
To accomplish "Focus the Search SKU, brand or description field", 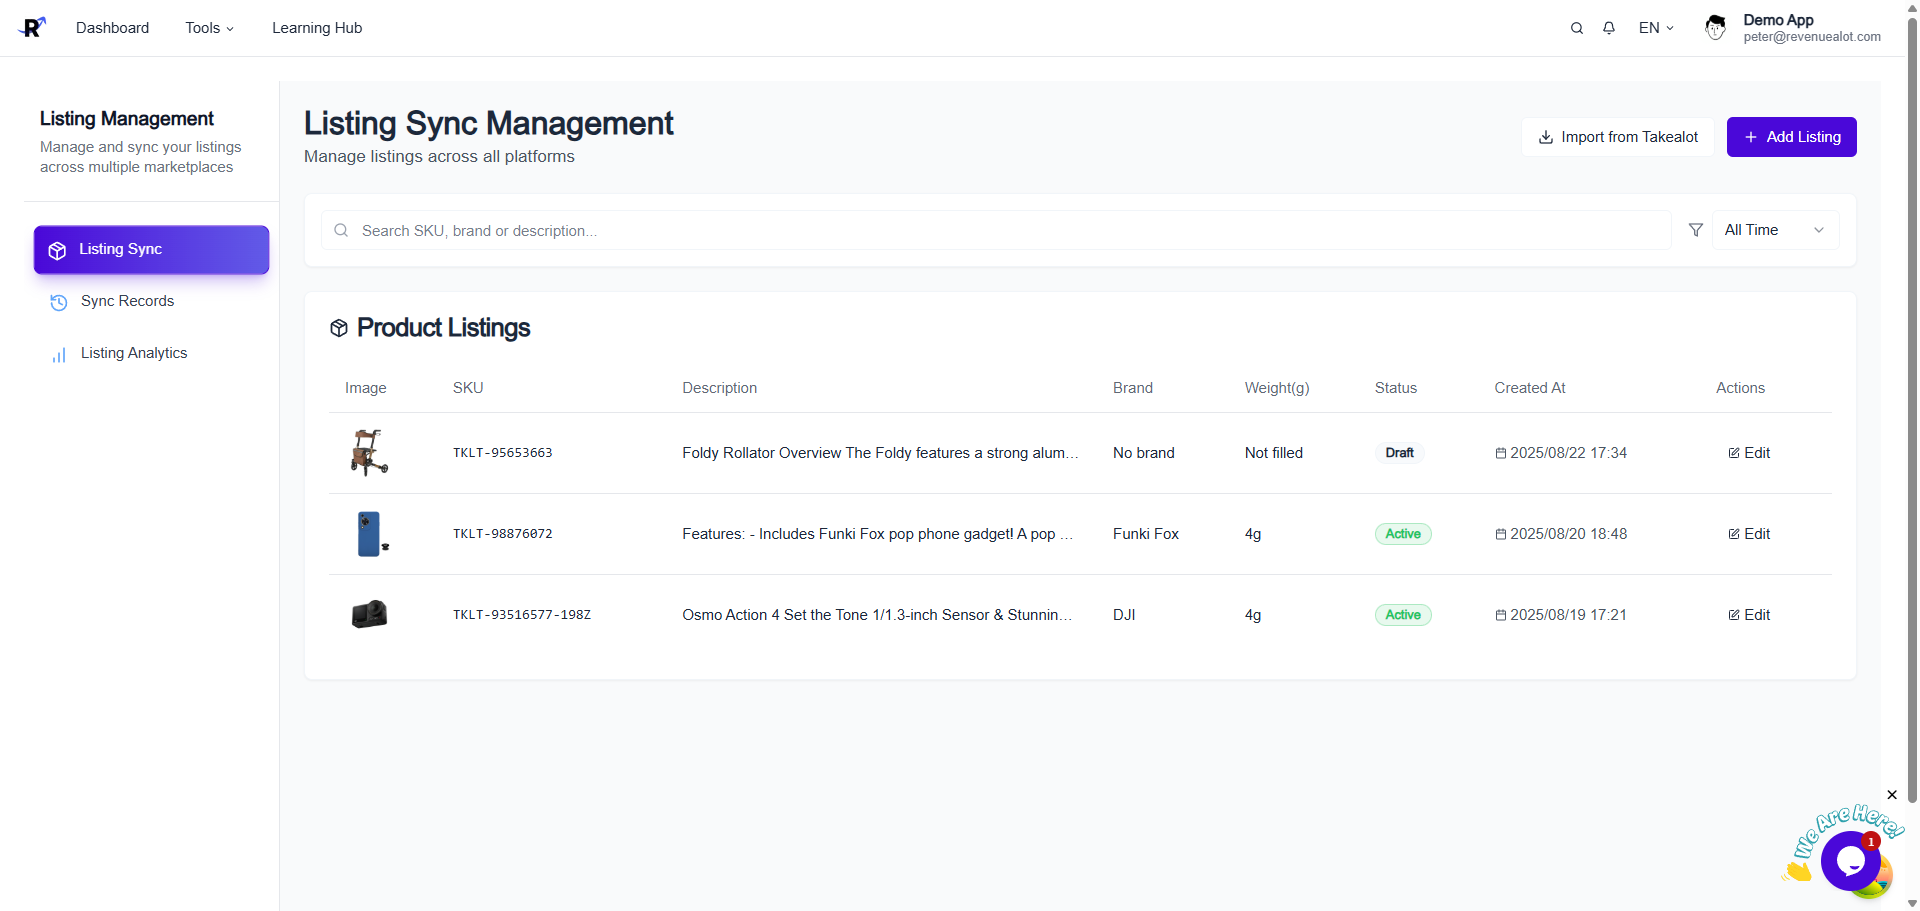I will [996, 230].
